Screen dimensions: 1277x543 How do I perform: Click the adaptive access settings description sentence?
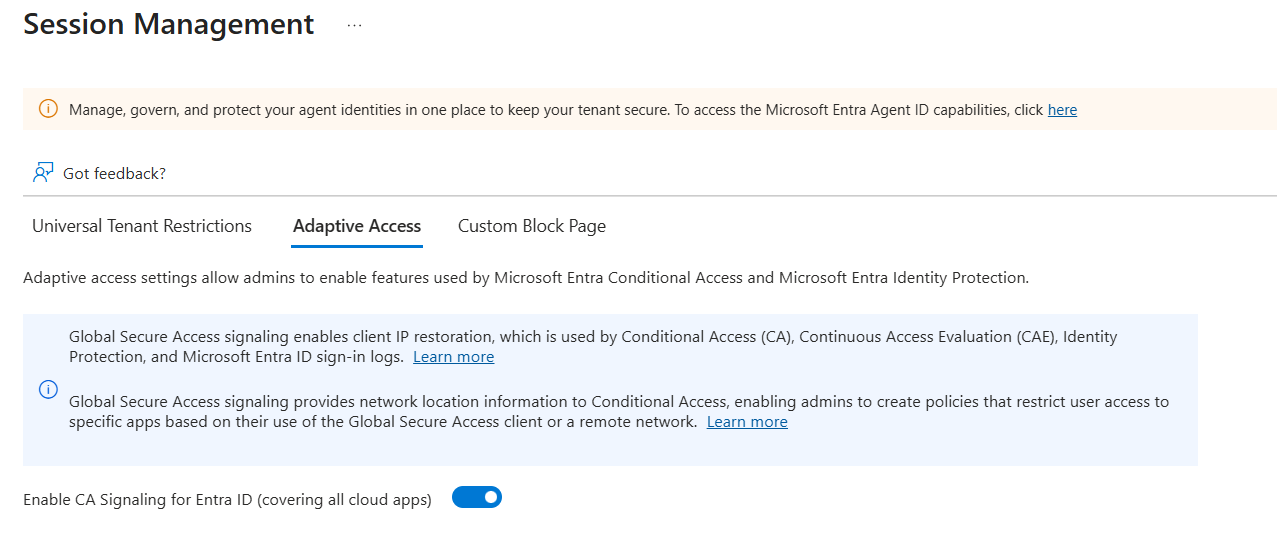tap(525, 278)
